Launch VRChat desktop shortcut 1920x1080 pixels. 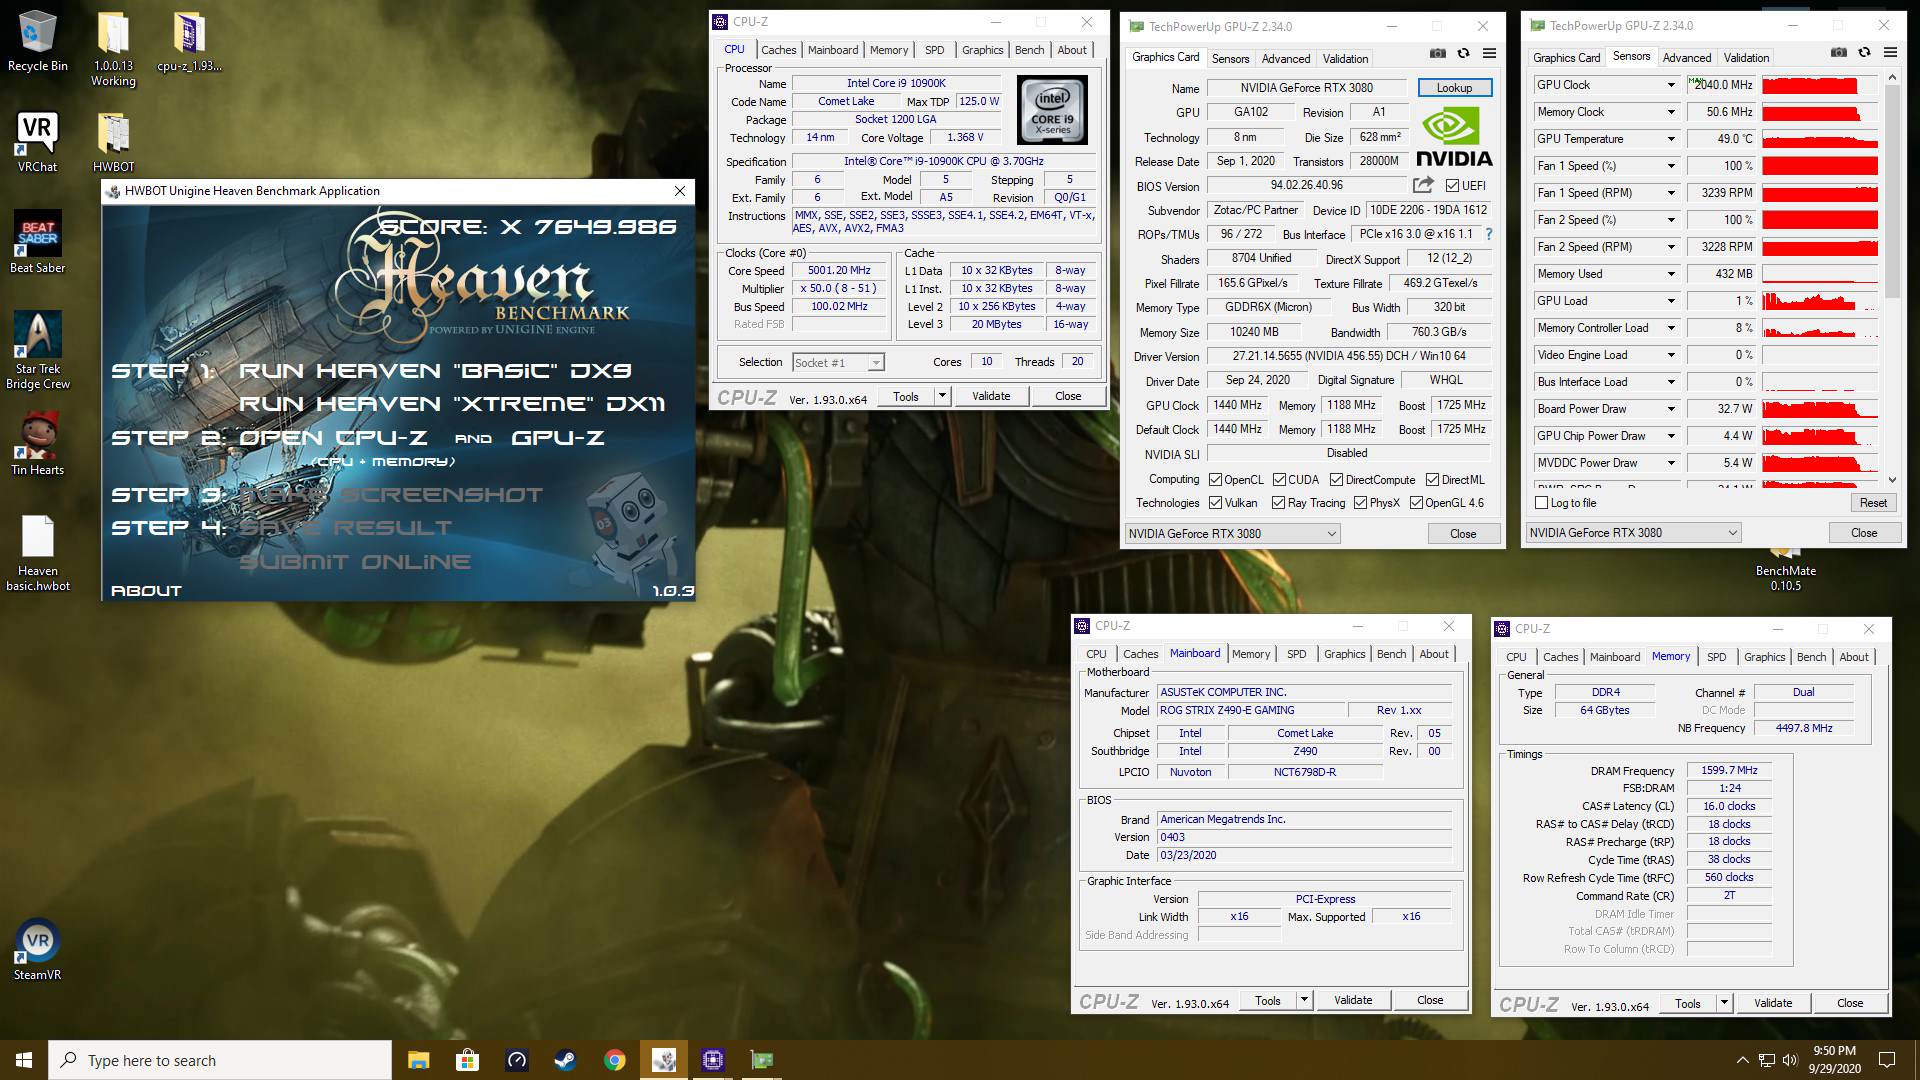(37, 141)
